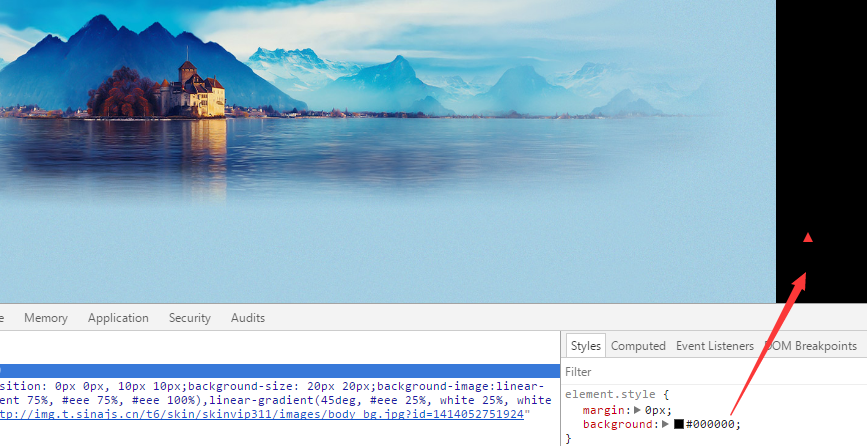Click the Filter styles input field
The image size is (867, 446).
710,372
